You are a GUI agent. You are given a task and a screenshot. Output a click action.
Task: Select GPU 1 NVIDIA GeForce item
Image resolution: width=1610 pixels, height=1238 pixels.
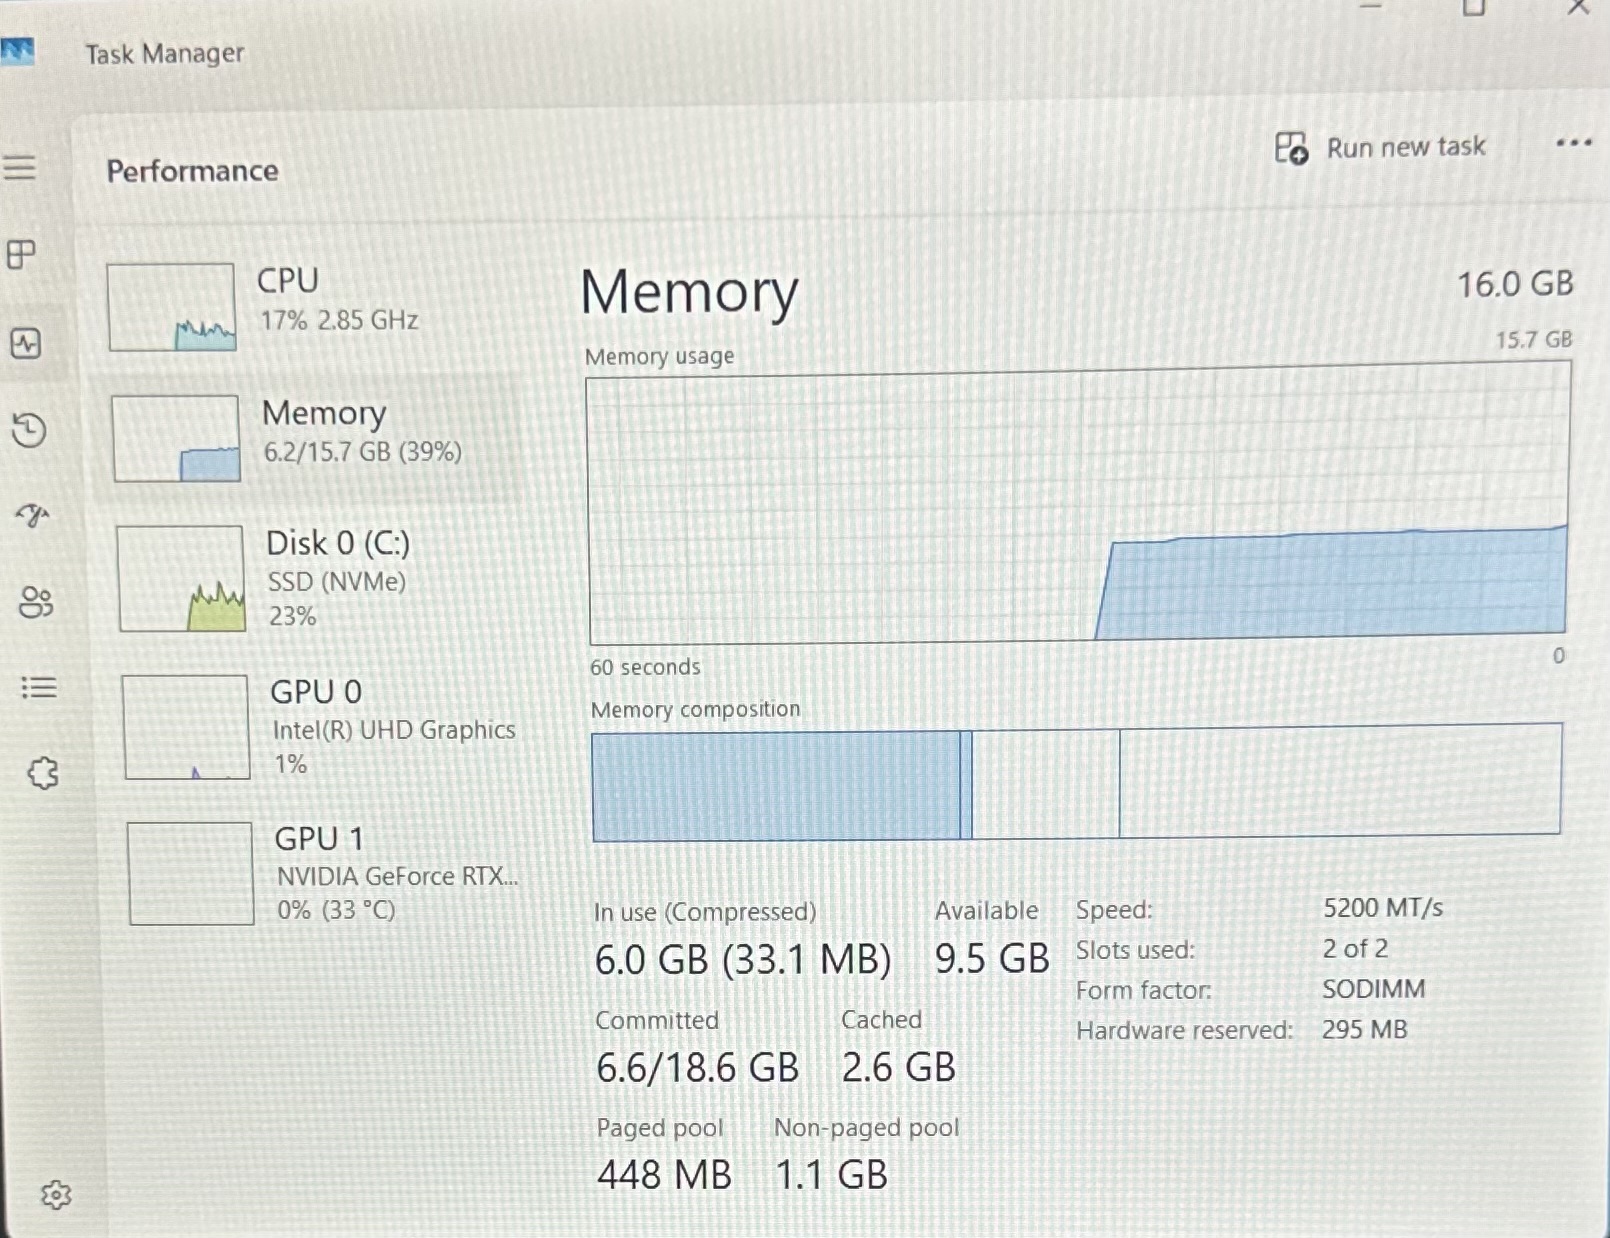pos(324,874)
